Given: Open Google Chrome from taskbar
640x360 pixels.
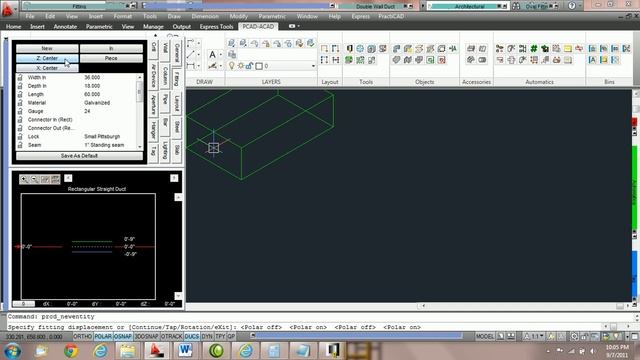Looking at the screenshot, I should tap(71, 351).
